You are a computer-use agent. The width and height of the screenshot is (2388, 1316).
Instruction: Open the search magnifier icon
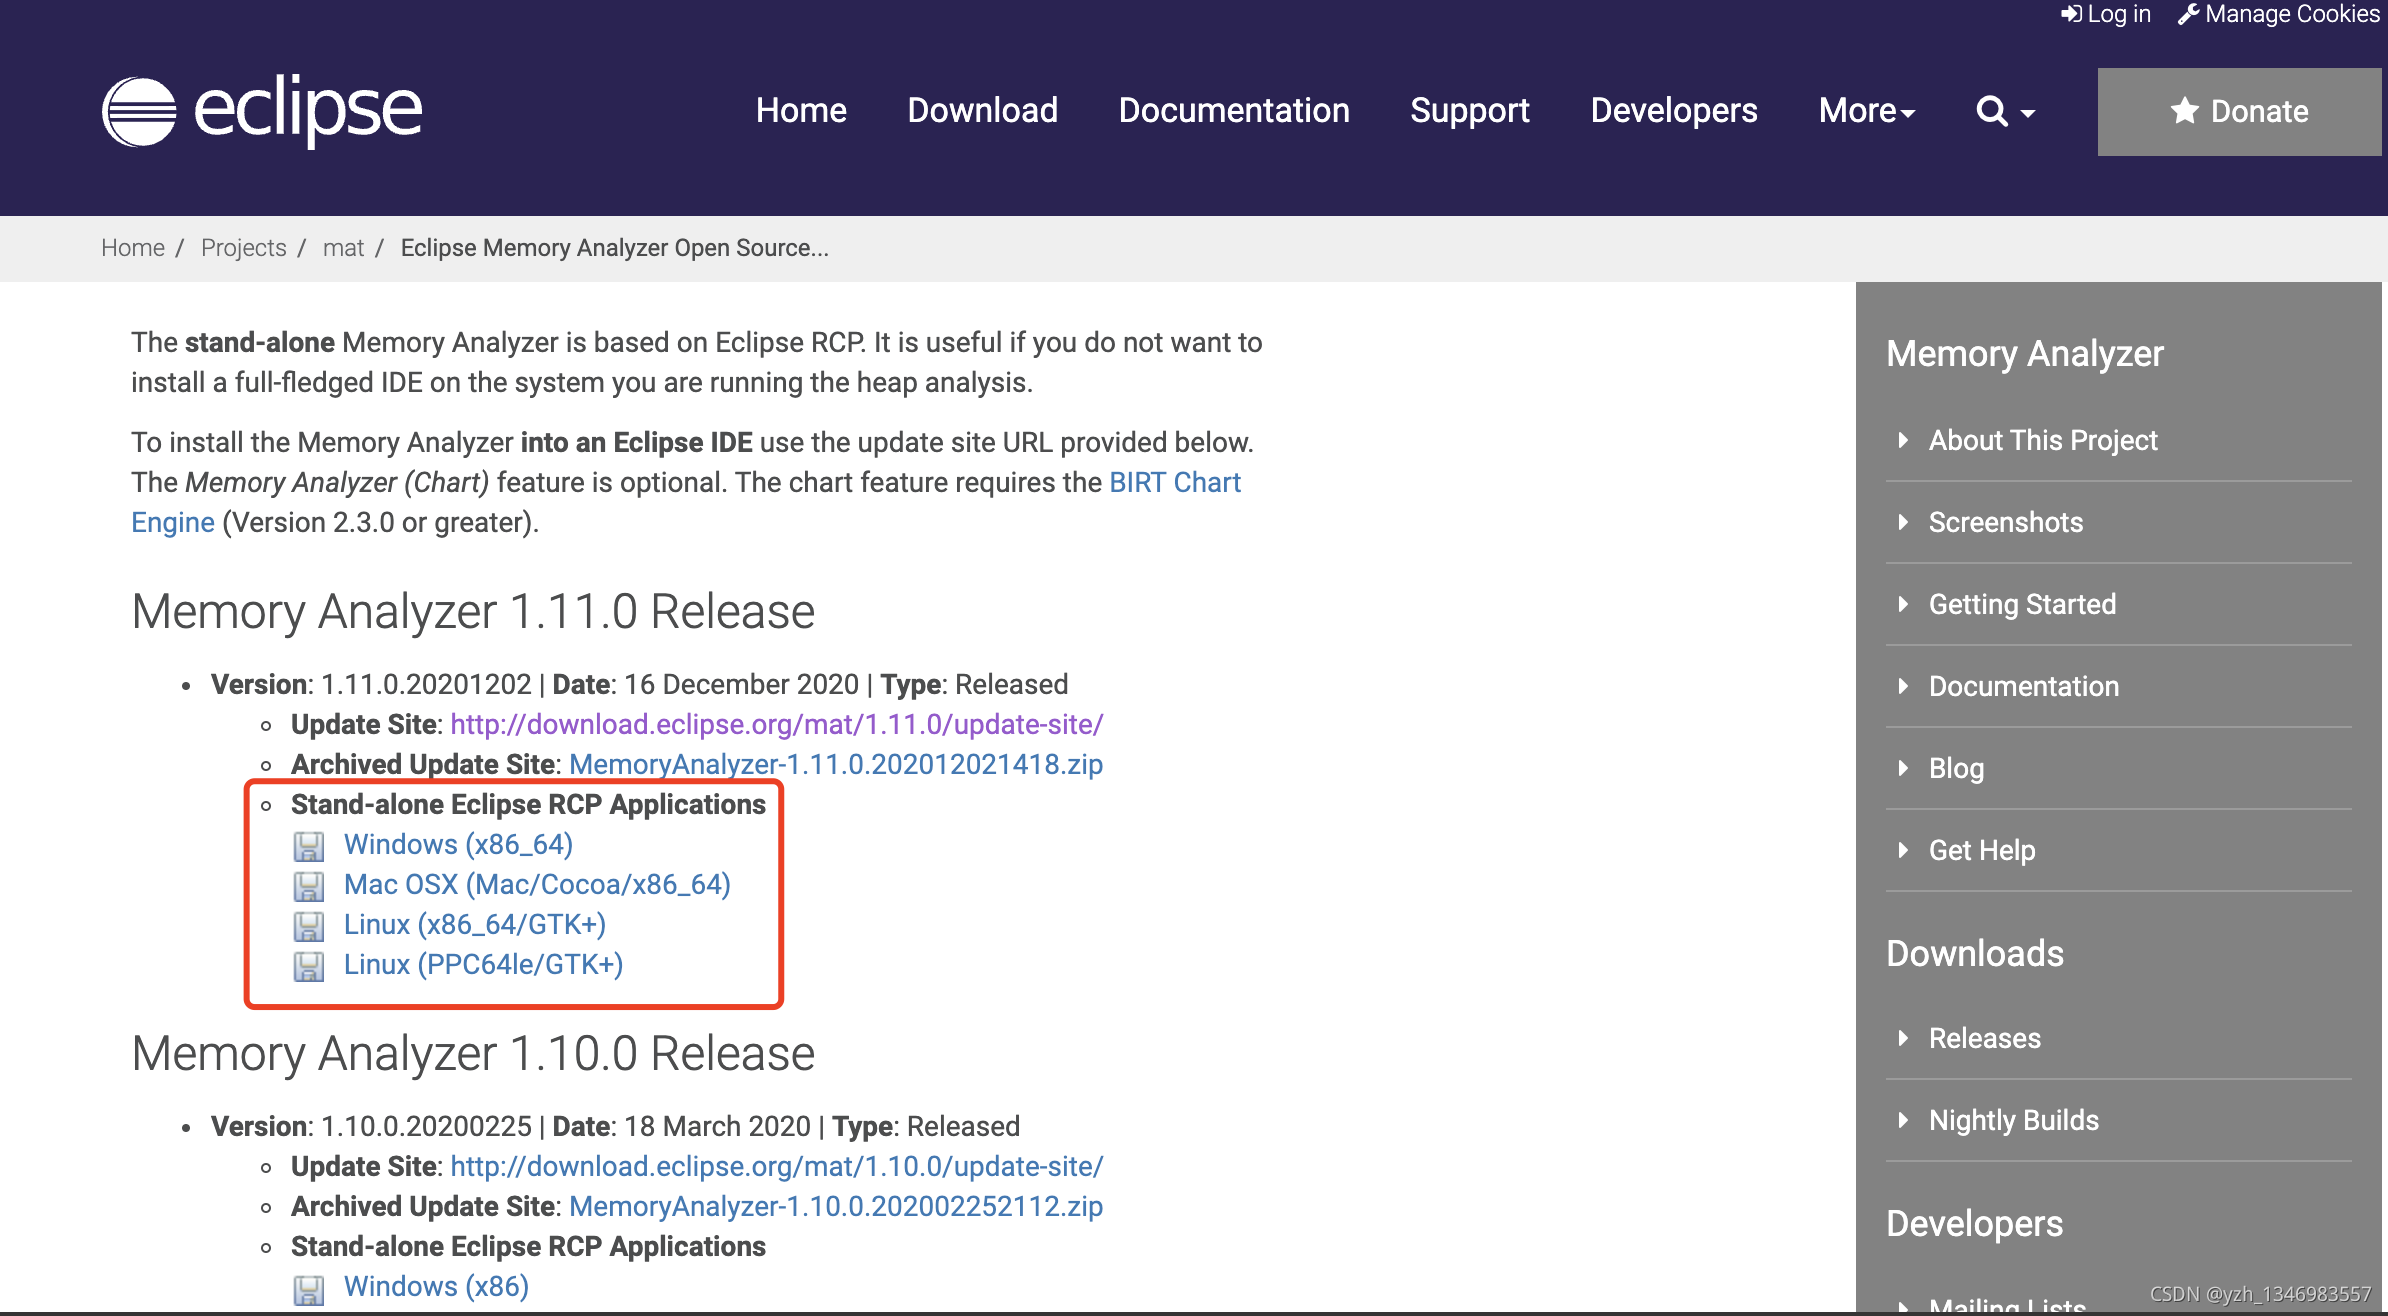click(1991, 111)
